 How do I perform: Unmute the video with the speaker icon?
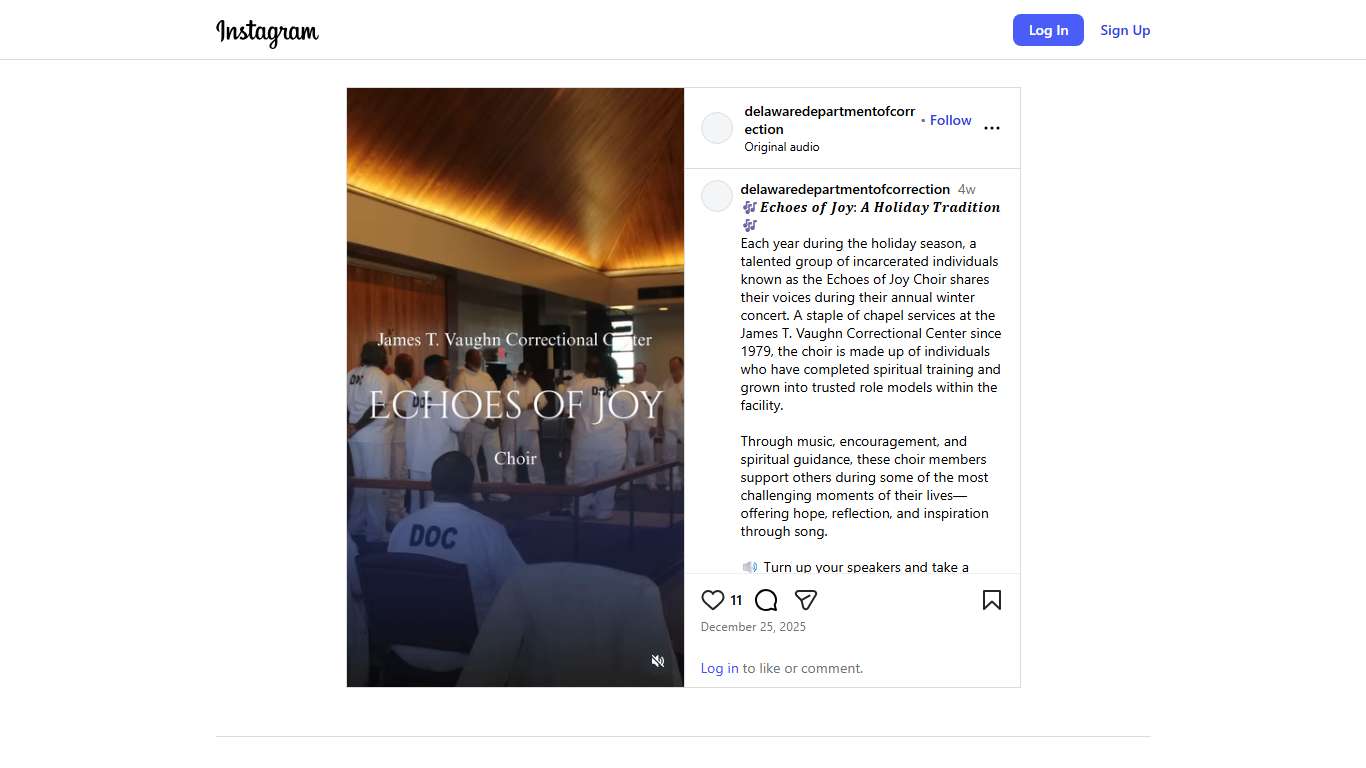pos(658,661)
